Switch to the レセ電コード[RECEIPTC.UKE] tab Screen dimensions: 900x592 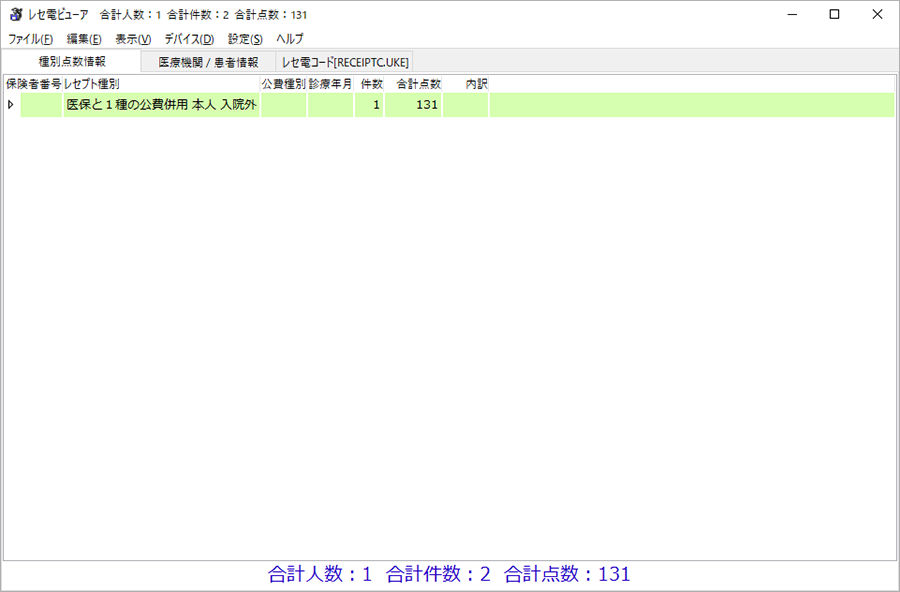(x=345, y=62)
